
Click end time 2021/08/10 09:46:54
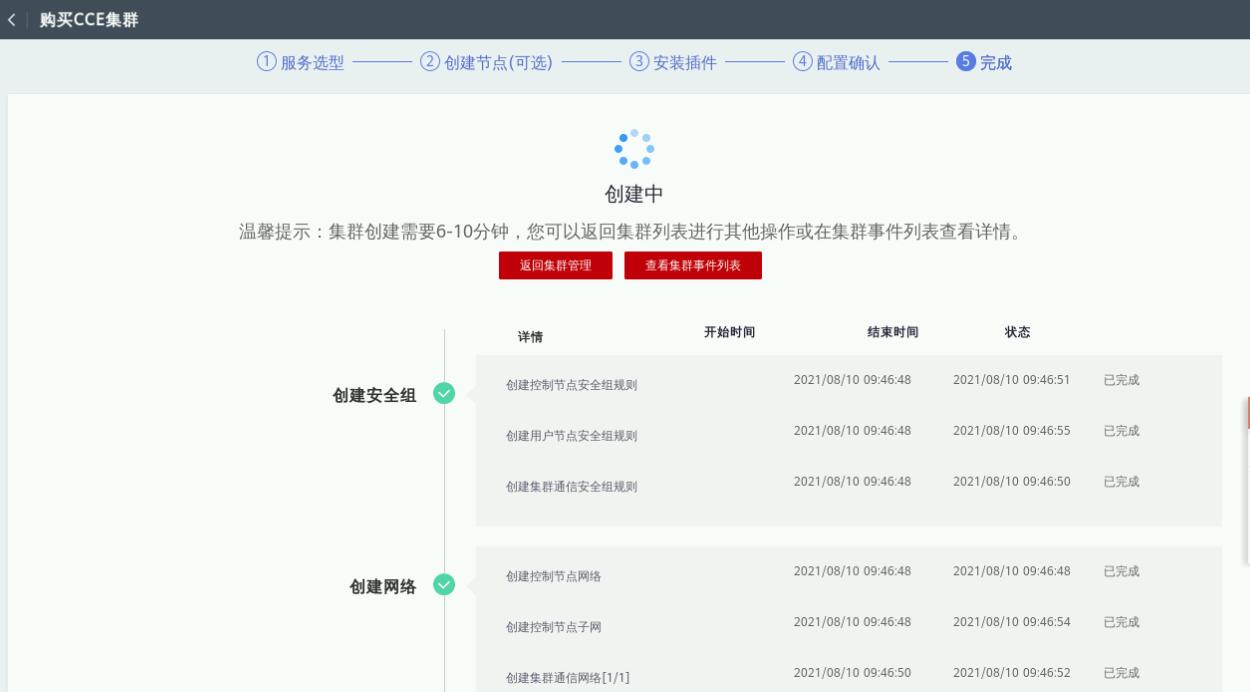coord(1011,622)
